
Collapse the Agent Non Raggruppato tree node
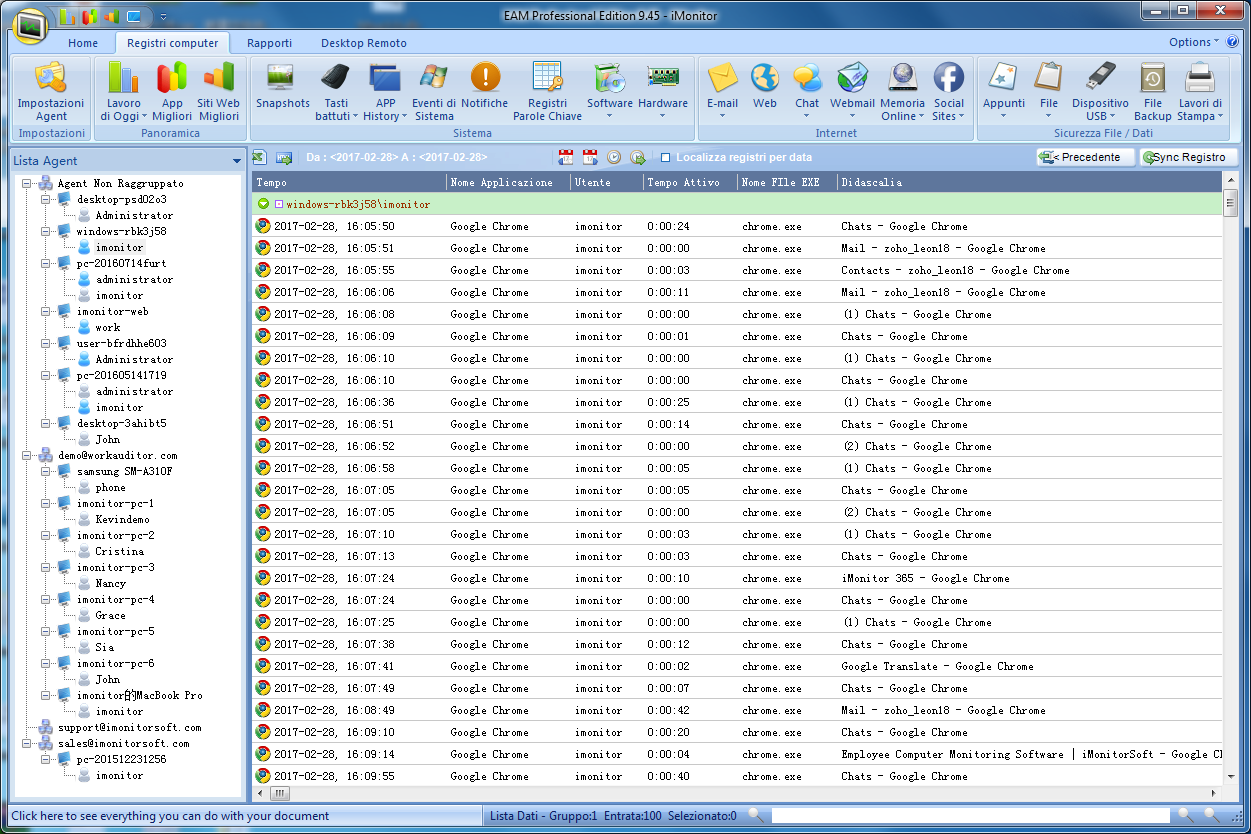(27, 184)
